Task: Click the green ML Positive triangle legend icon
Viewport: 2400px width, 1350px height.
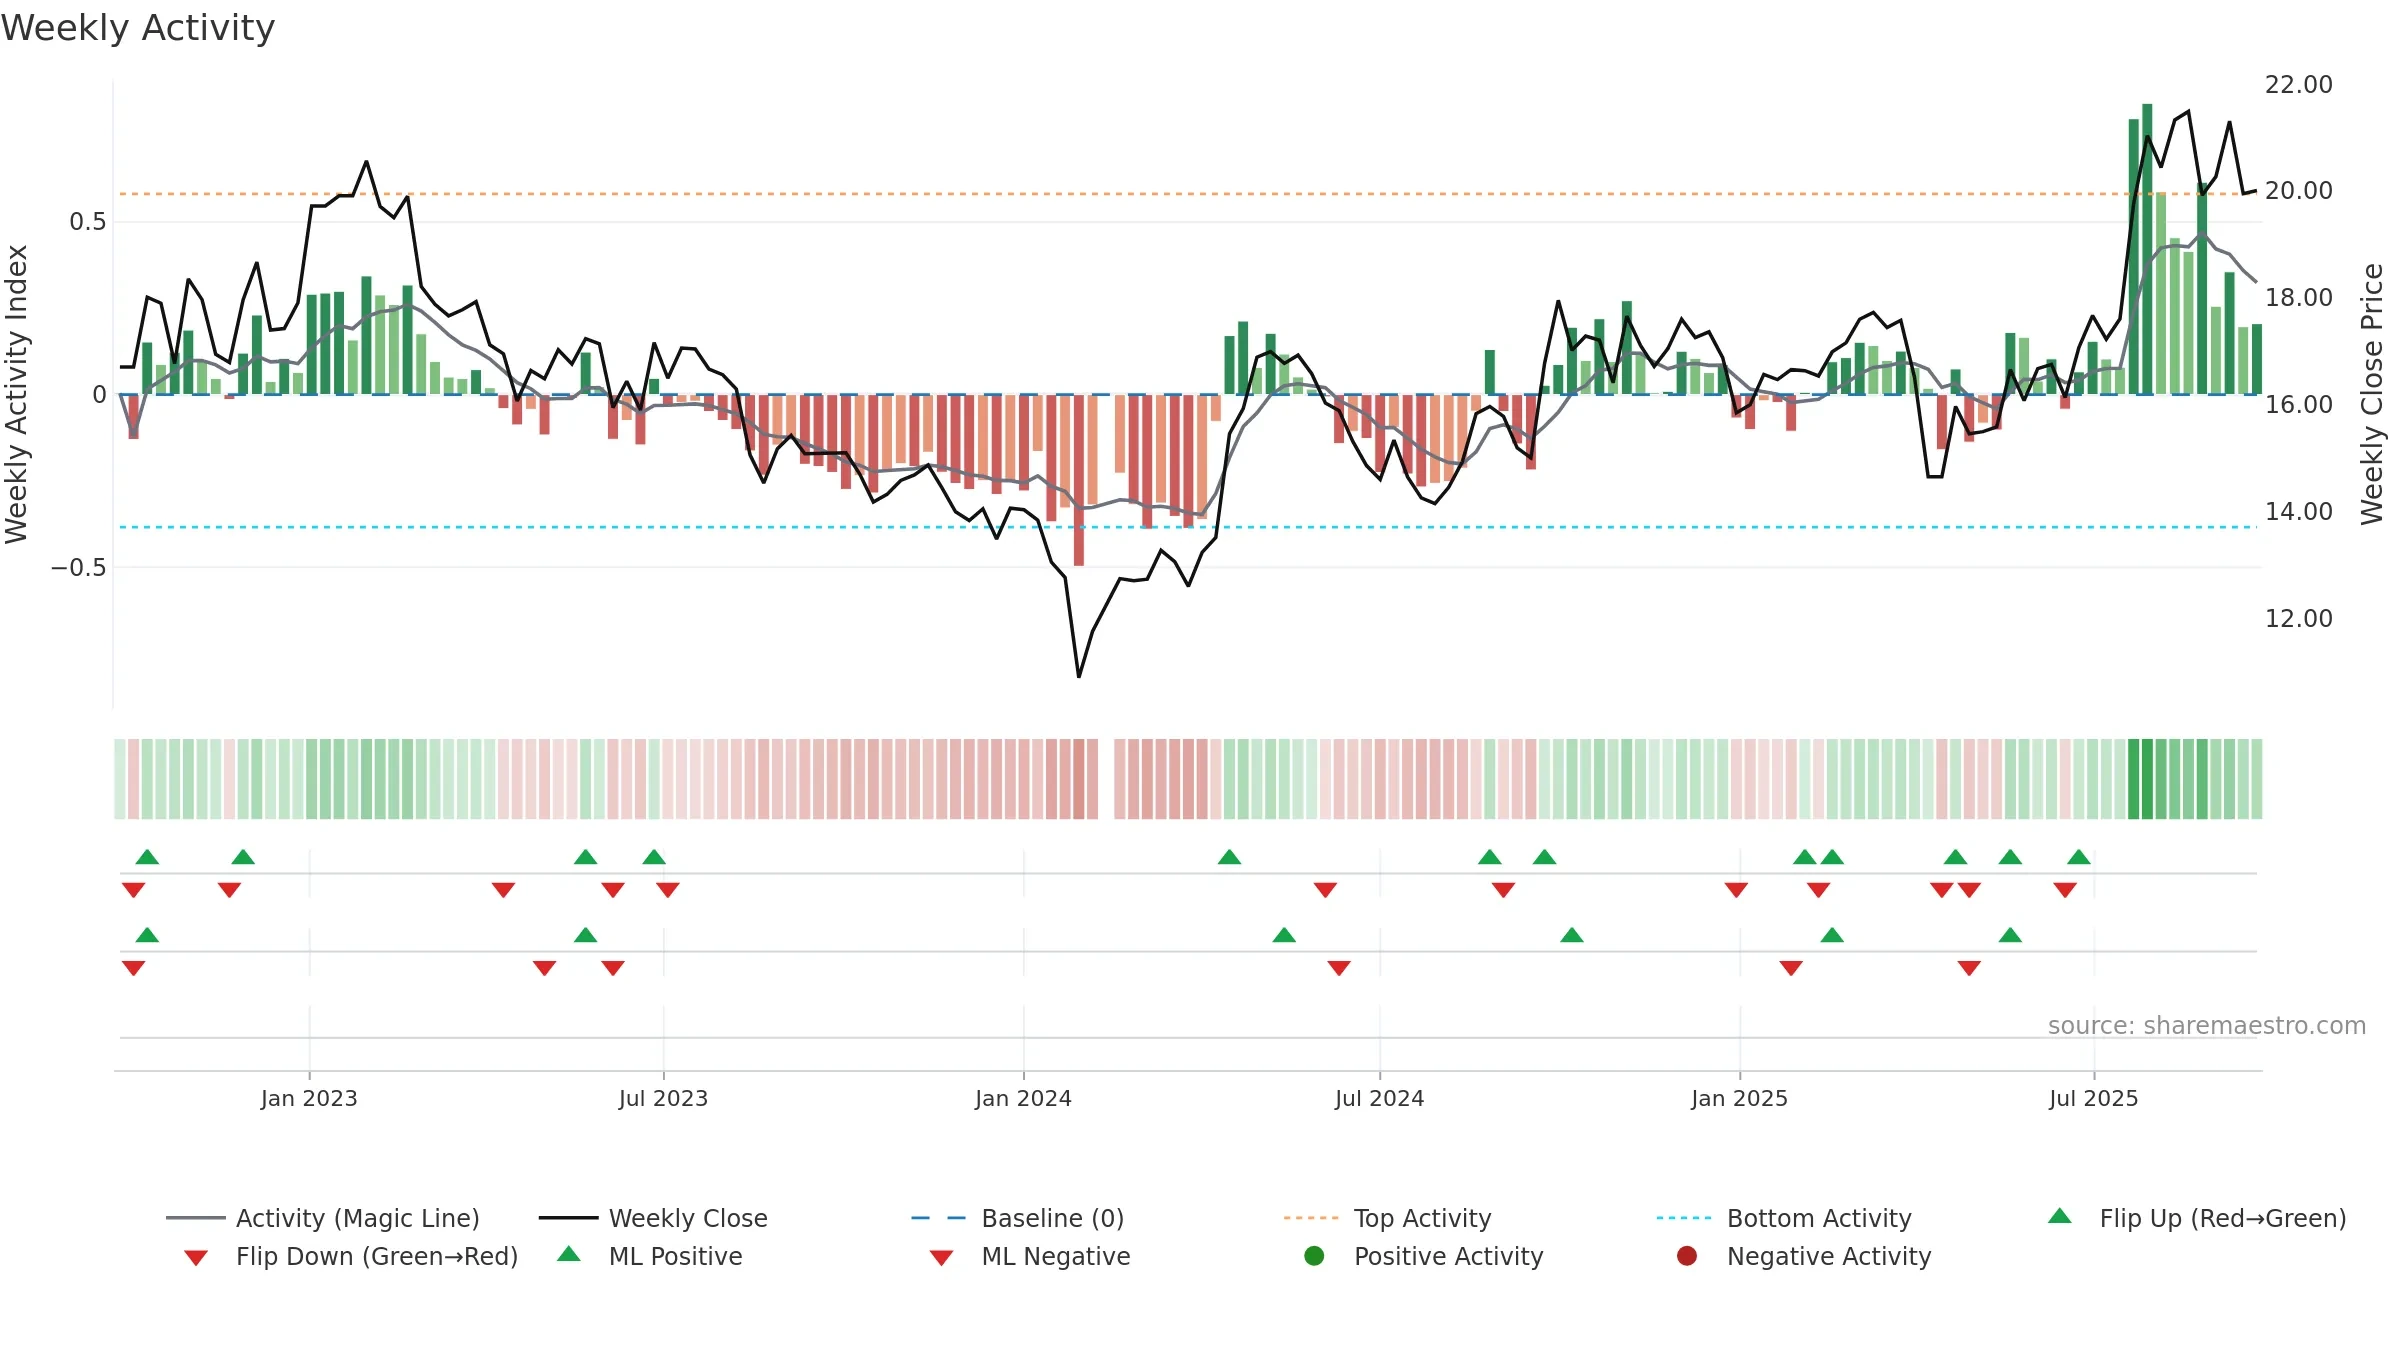Action: [x=569, y=1254]
